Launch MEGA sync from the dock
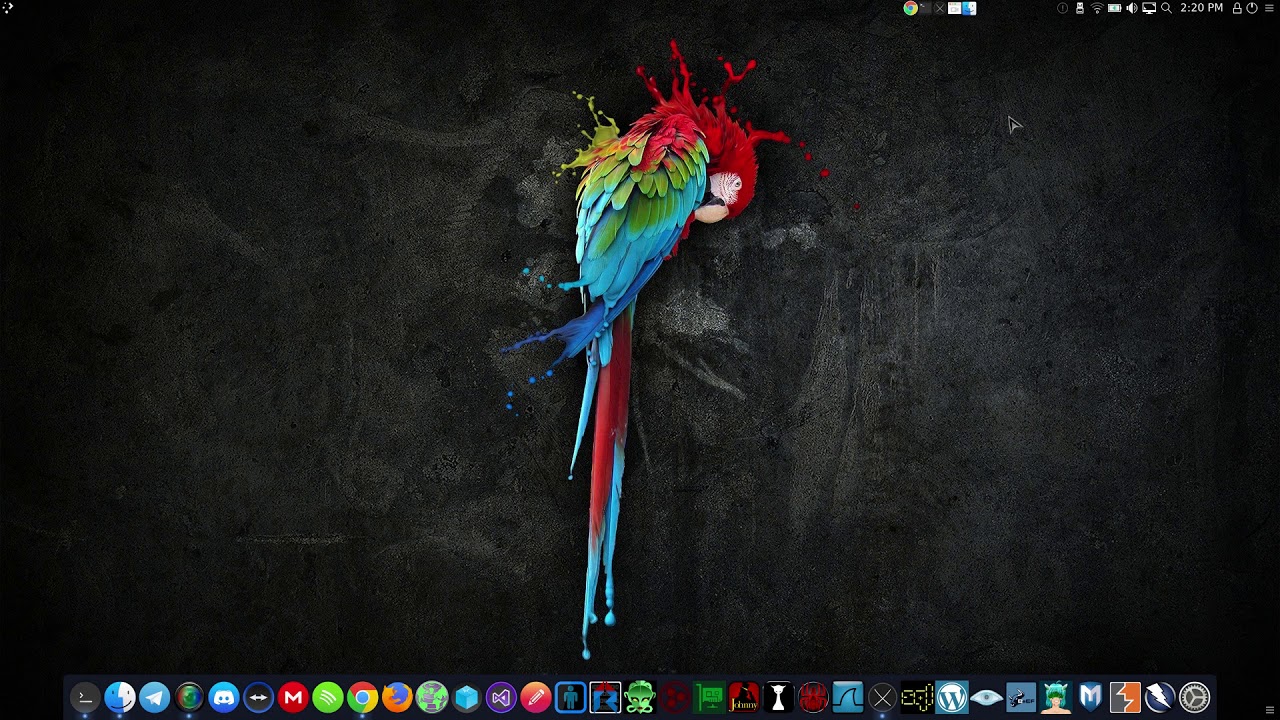 pyautogui.click(x=293, y=697)
